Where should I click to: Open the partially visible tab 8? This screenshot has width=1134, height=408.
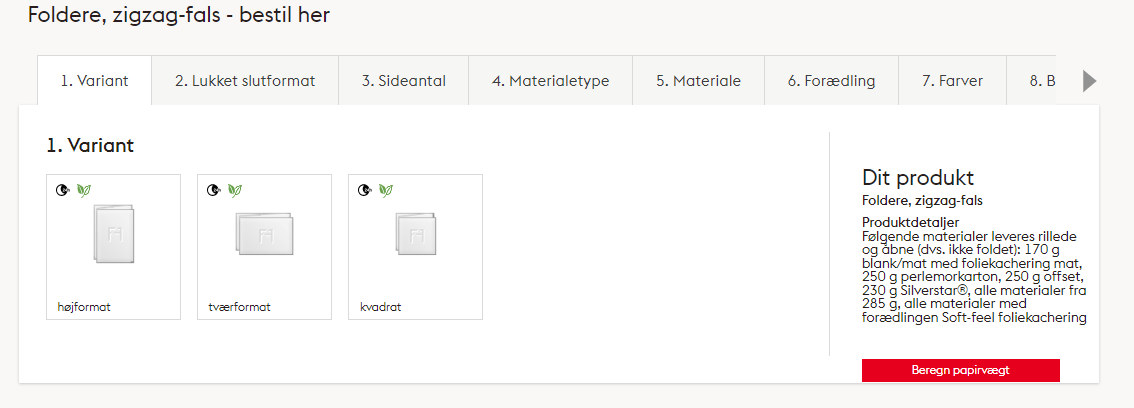1041,81
